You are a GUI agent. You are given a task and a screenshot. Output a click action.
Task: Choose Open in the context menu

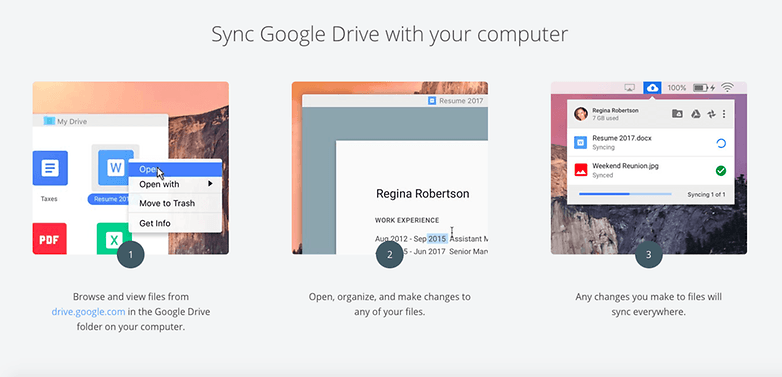click(175, 170)
